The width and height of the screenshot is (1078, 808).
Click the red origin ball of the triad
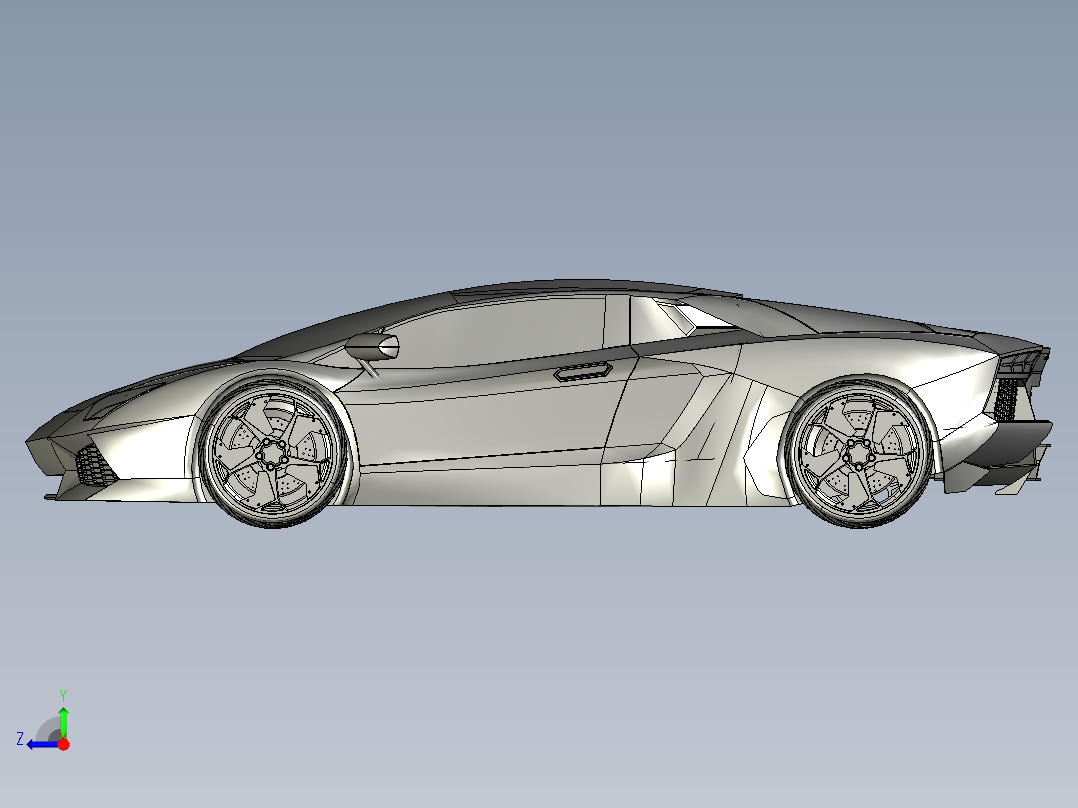pos(63,744)
